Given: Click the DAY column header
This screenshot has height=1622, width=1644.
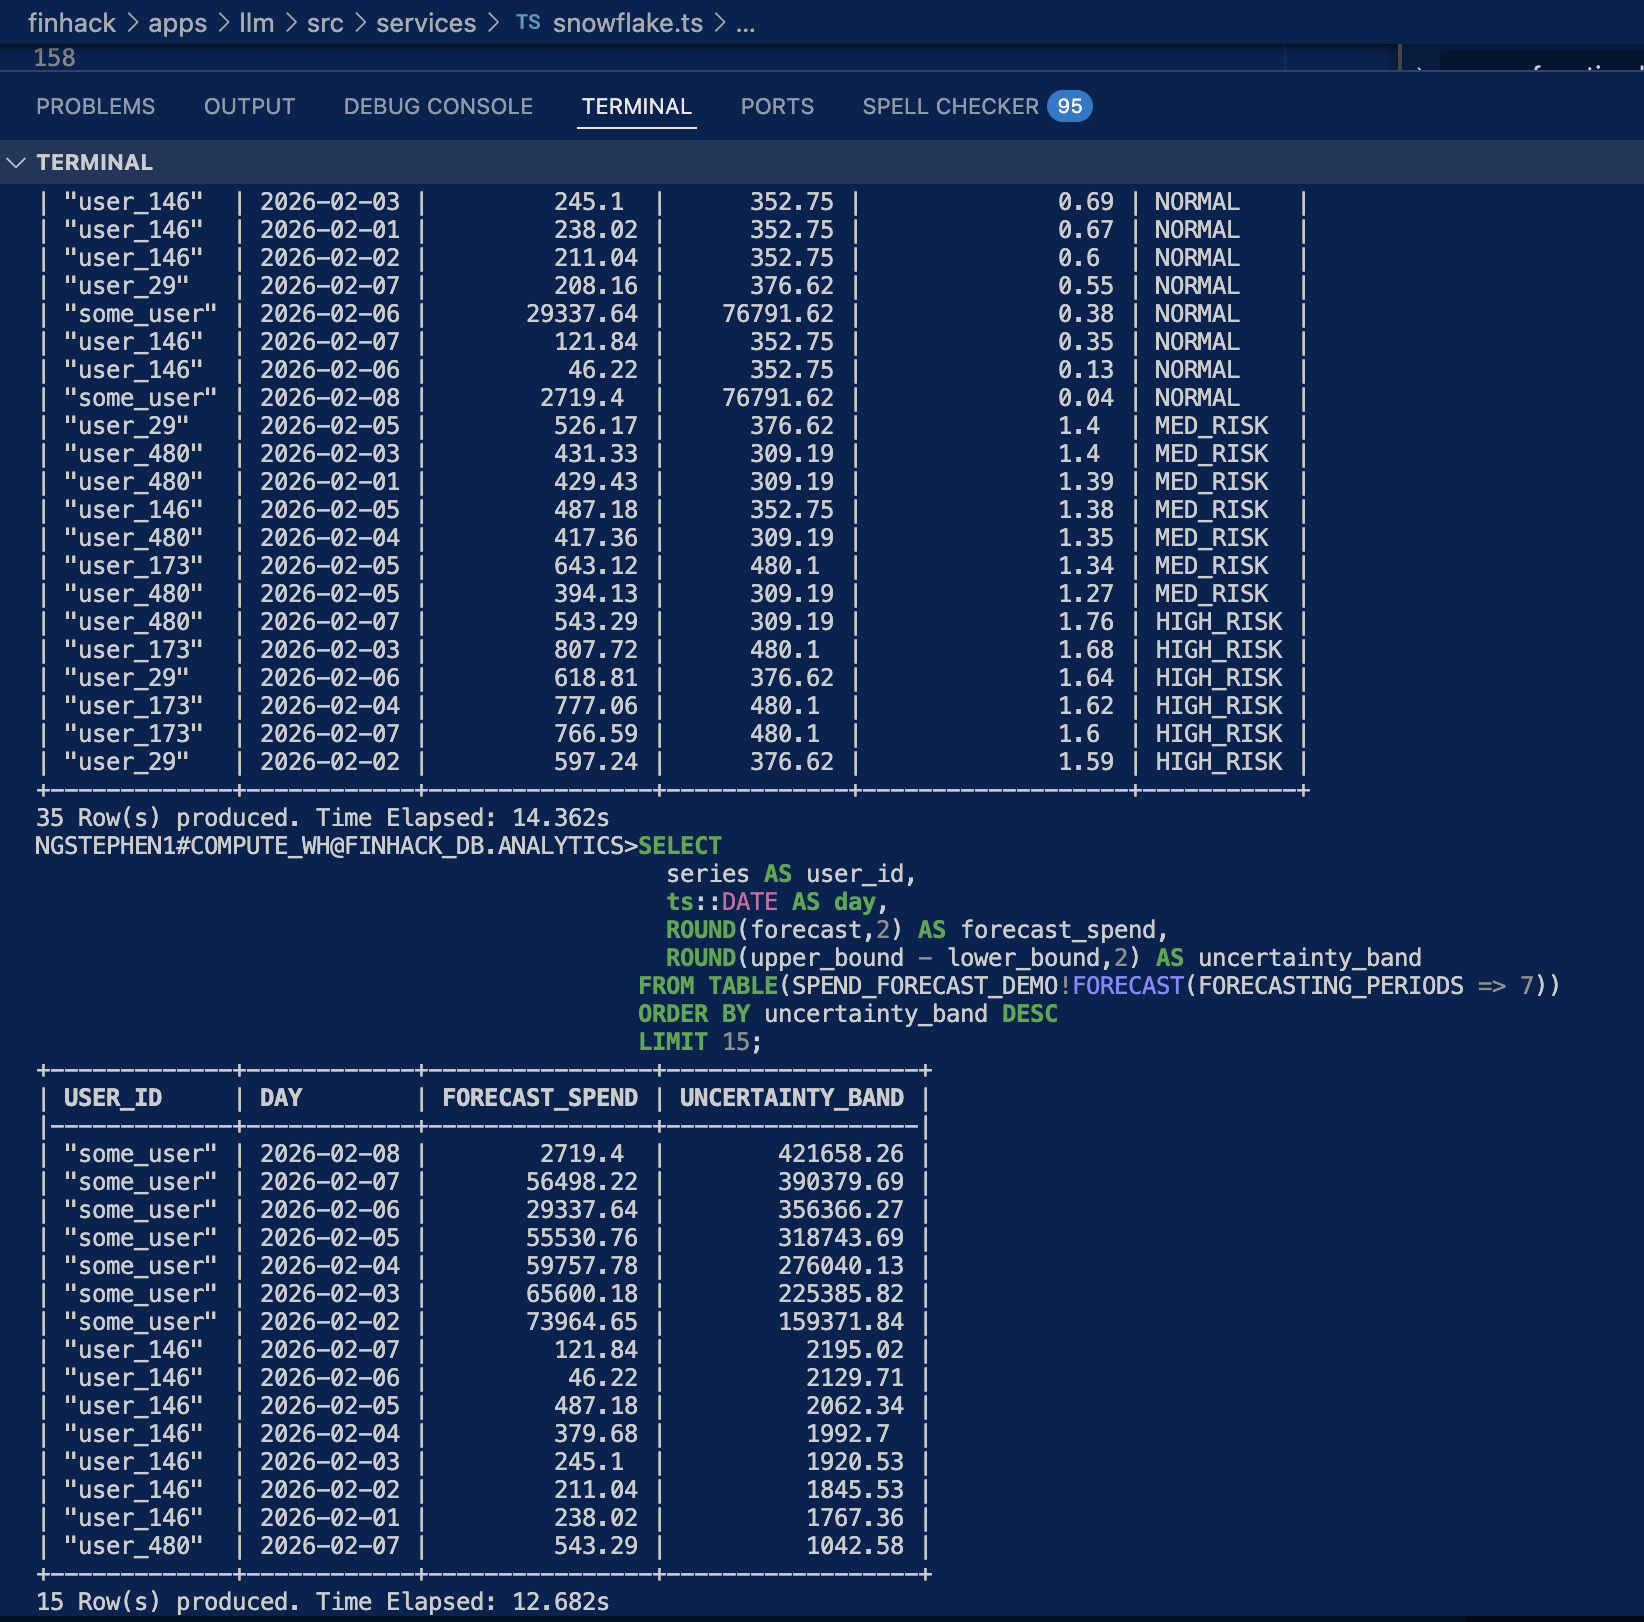Looking at the screenshot, I should [x=281, y=1098].
